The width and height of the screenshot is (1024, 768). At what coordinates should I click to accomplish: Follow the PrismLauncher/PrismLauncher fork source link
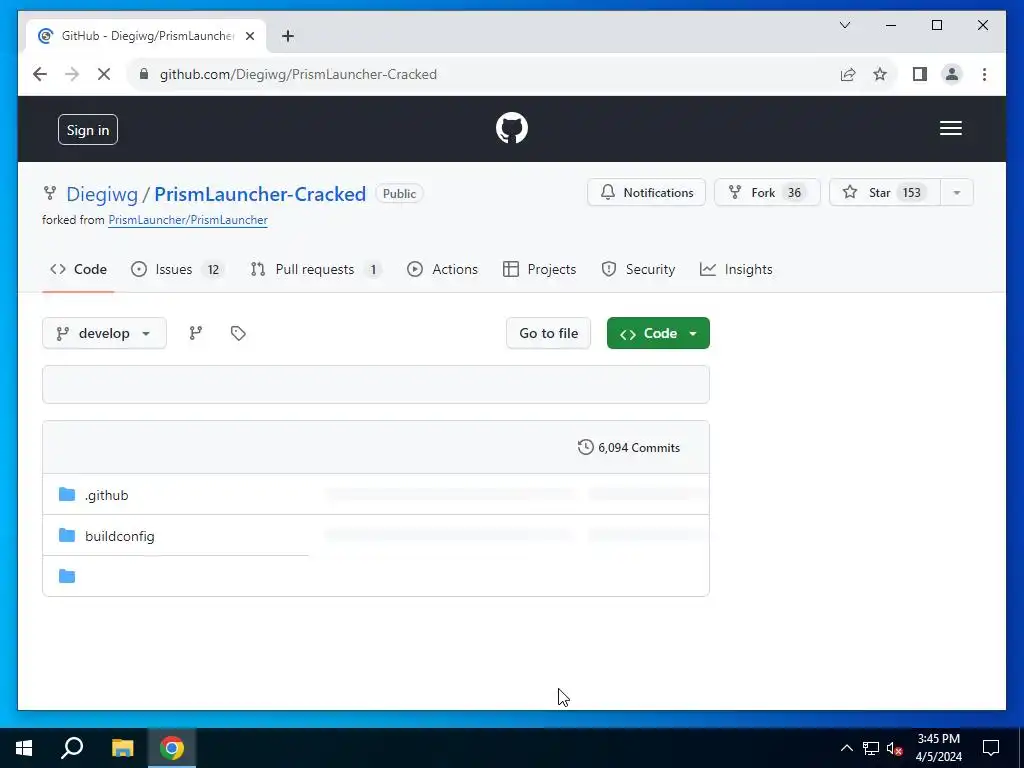coord(188,220)
